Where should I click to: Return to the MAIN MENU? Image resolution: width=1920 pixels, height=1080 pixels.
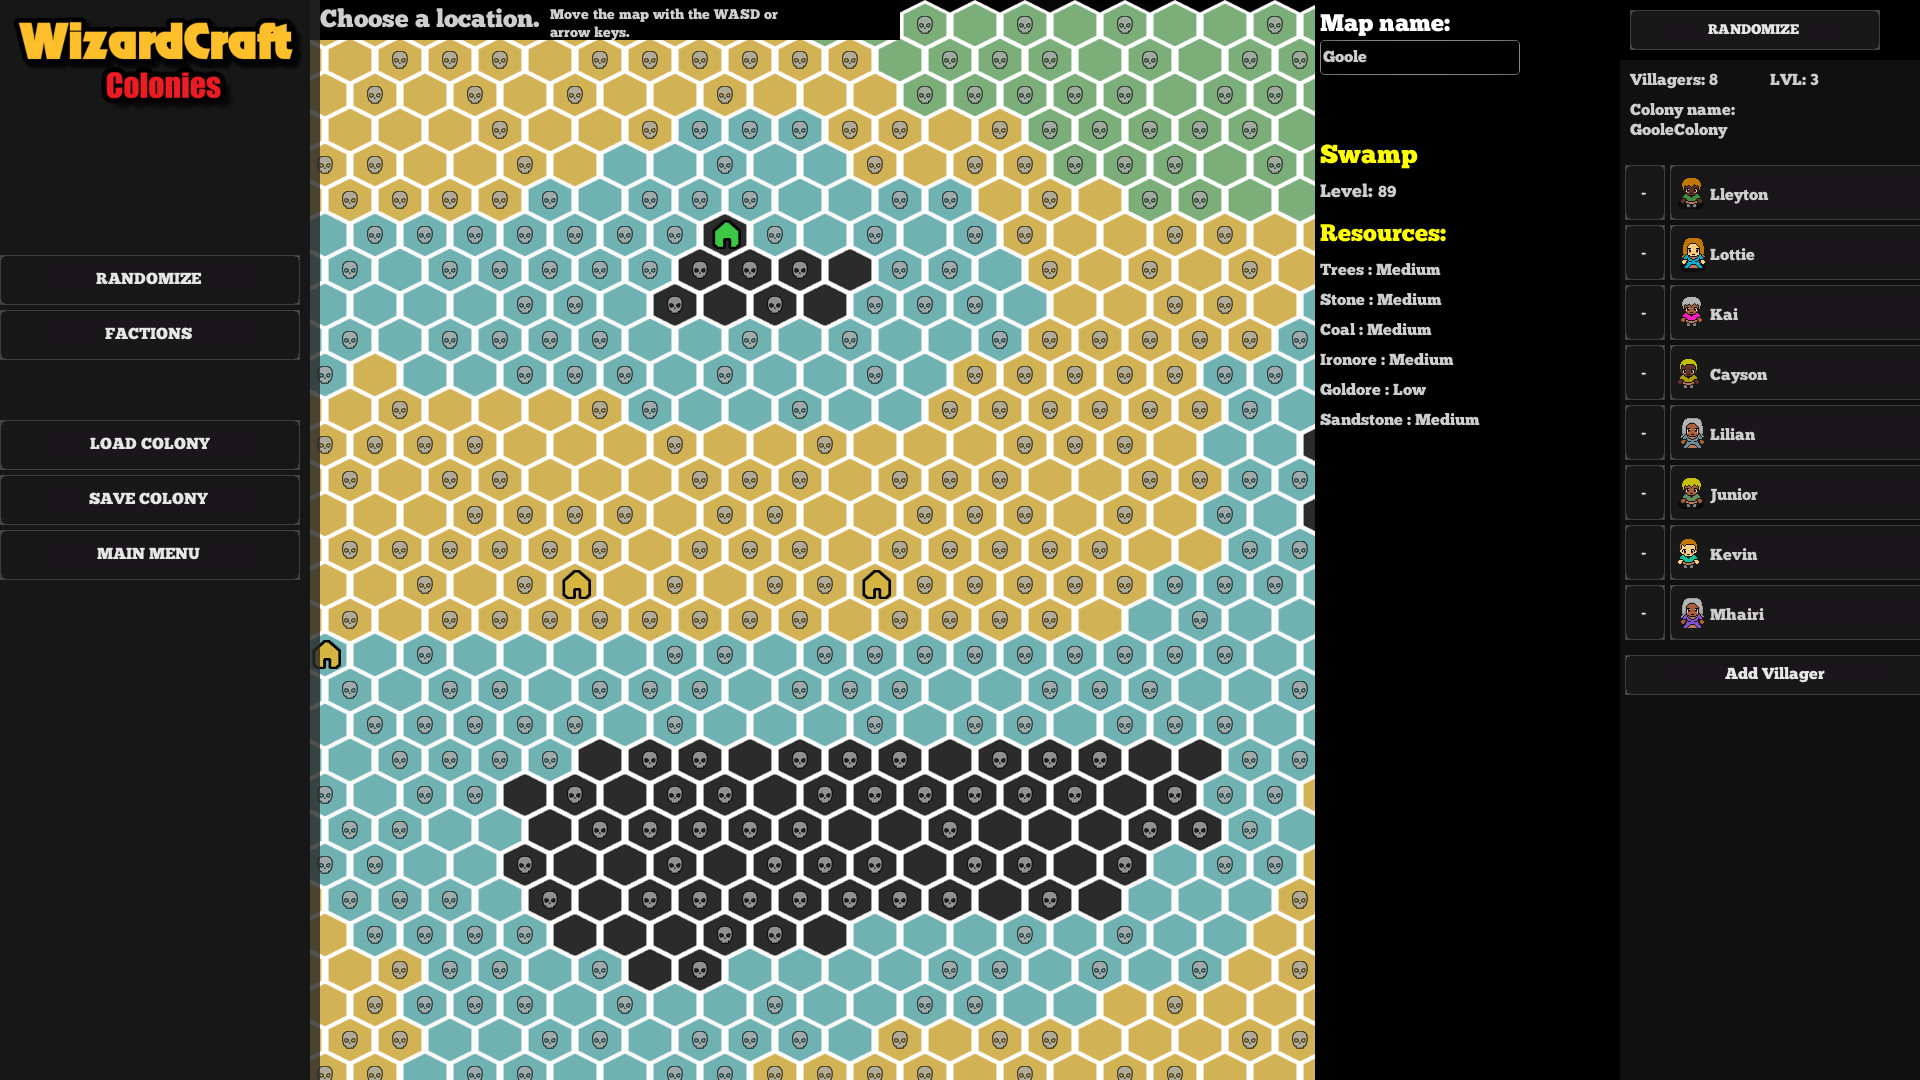pos(149,554)
